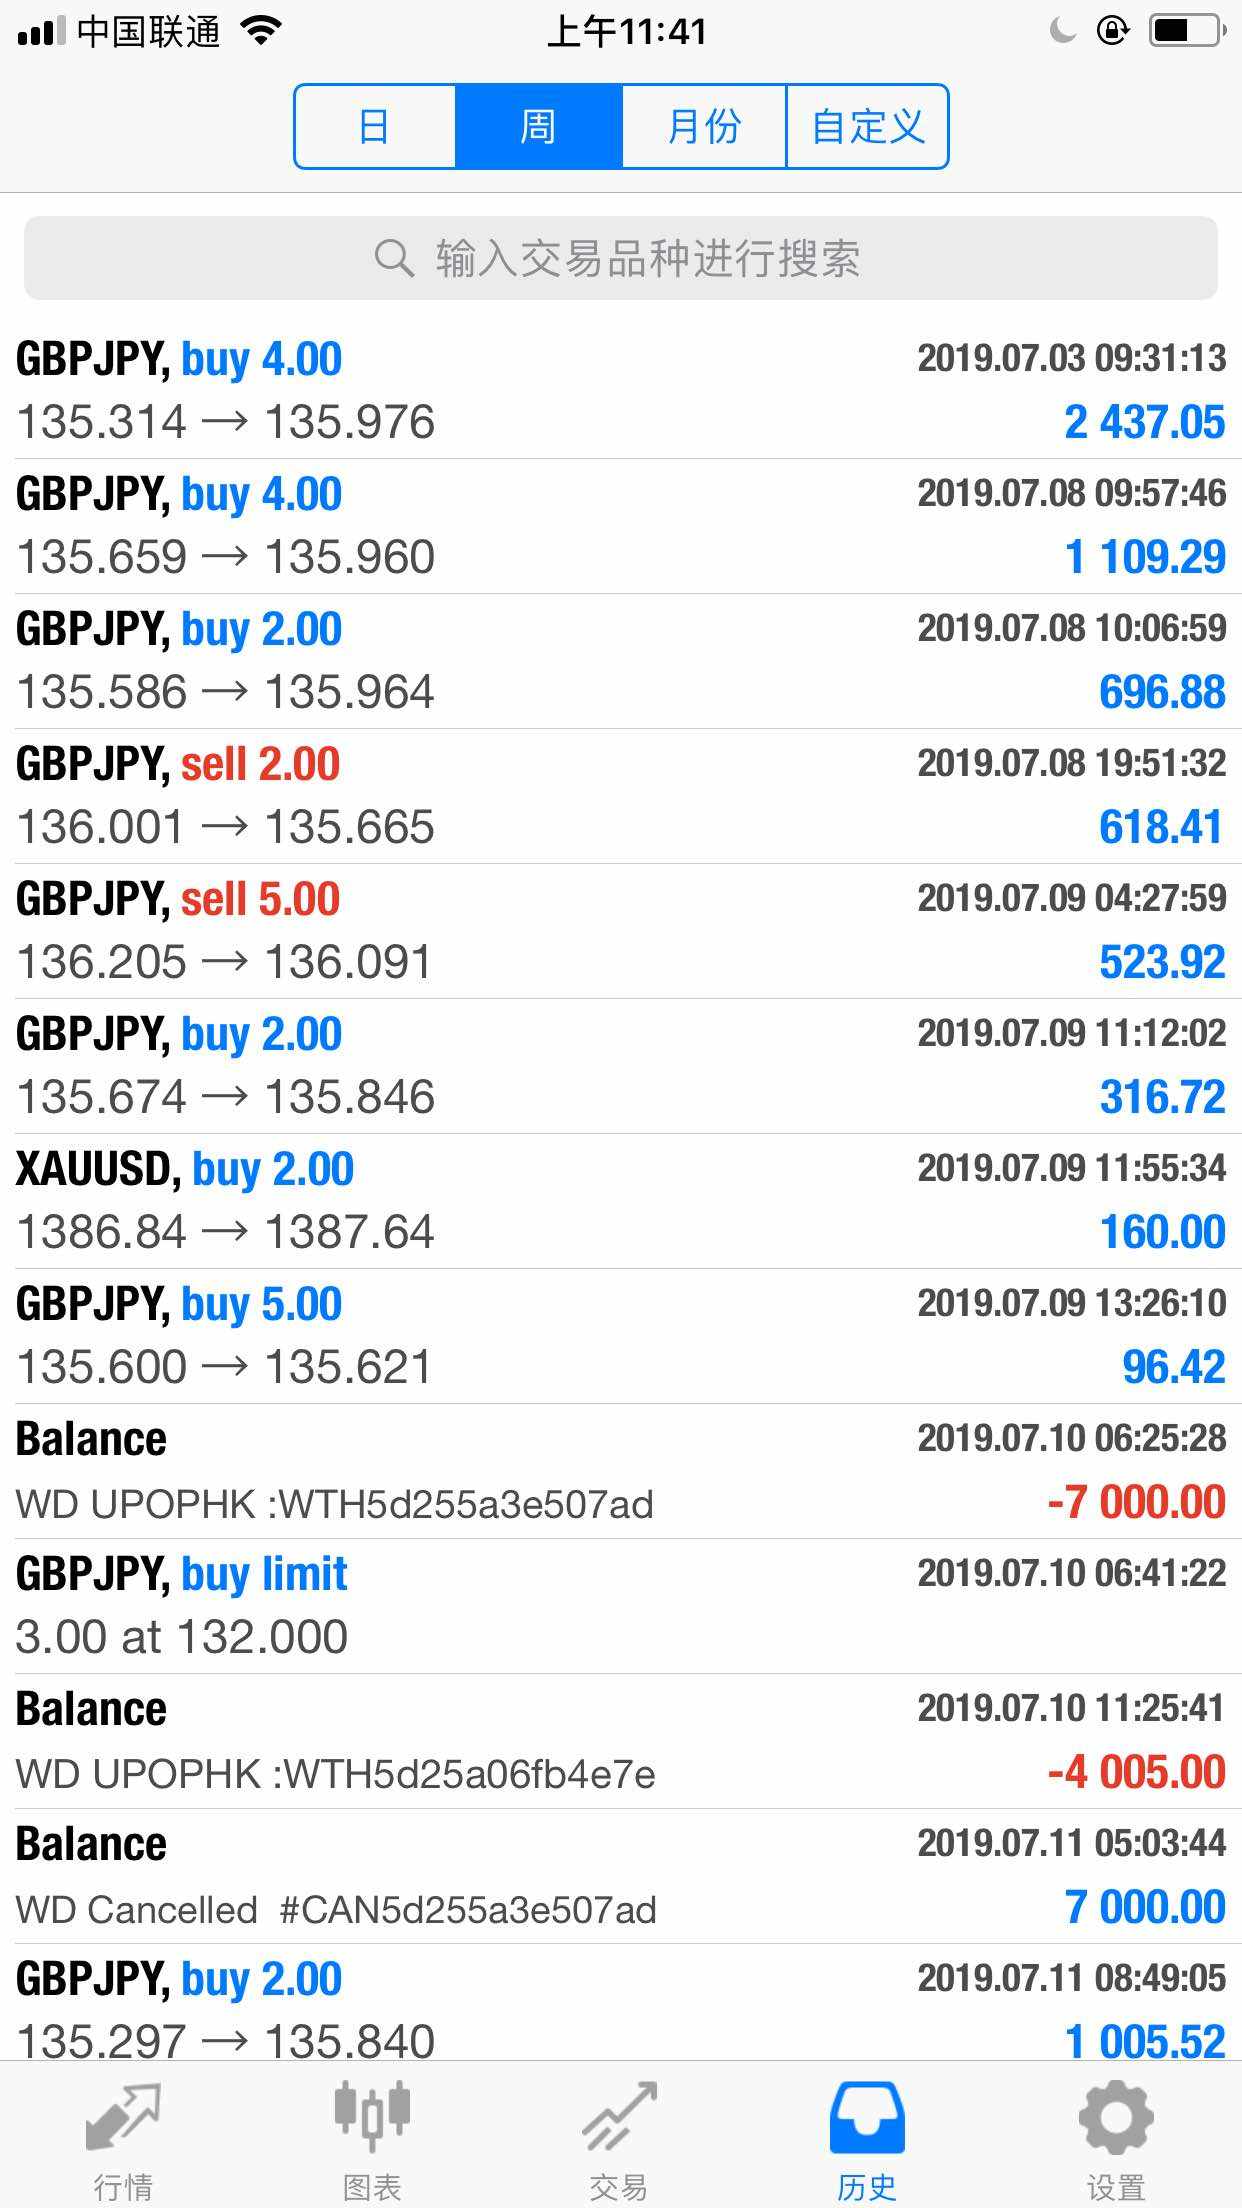Open the XAUUSD buy 2.00 trade entry

click(621, 1201)
